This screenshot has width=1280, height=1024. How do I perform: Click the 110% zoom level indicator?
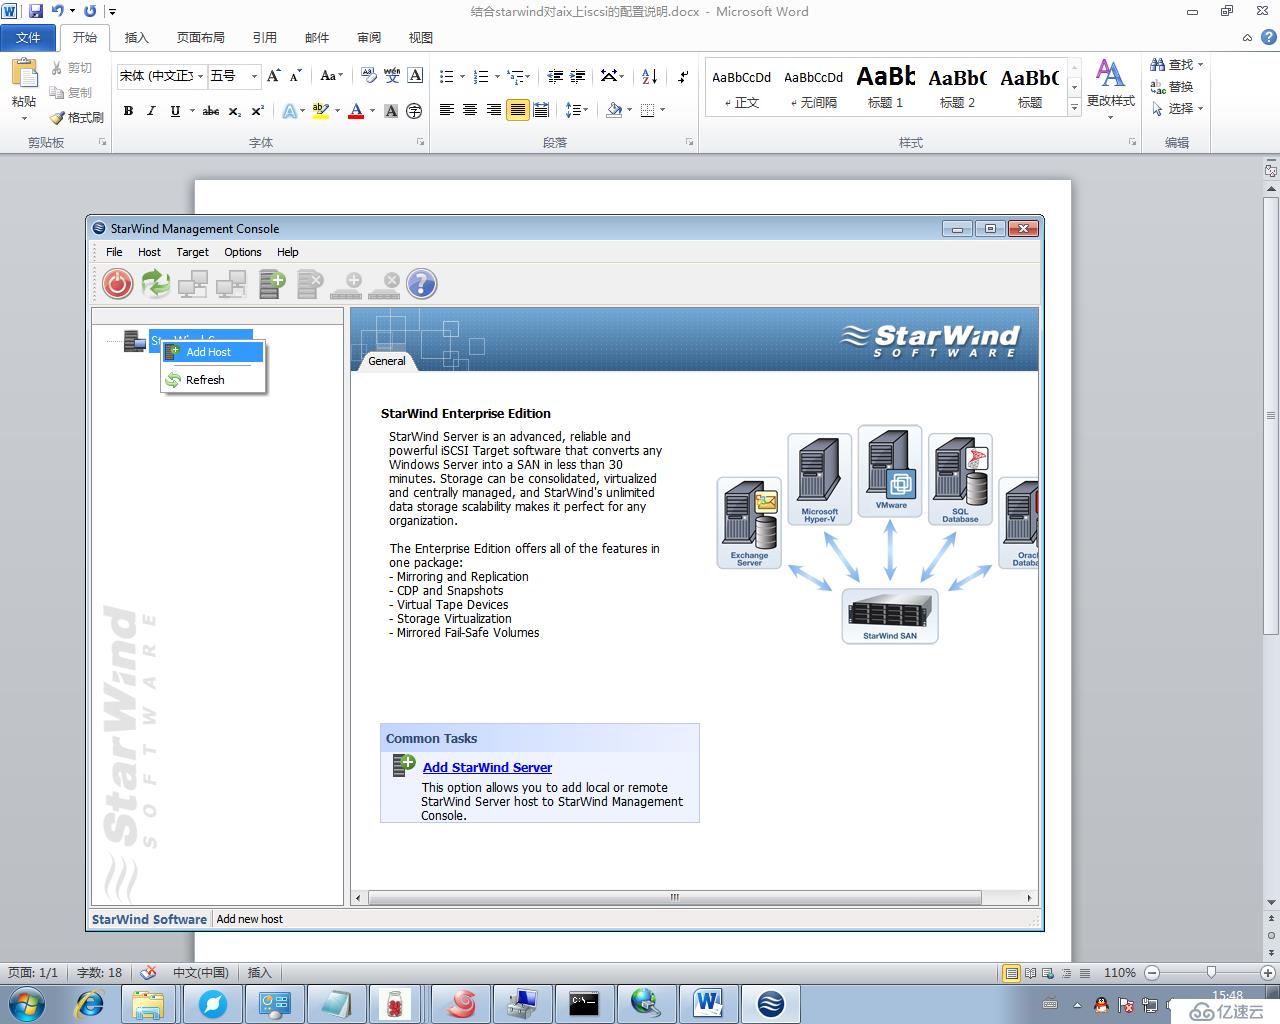tap(1119, 972)
